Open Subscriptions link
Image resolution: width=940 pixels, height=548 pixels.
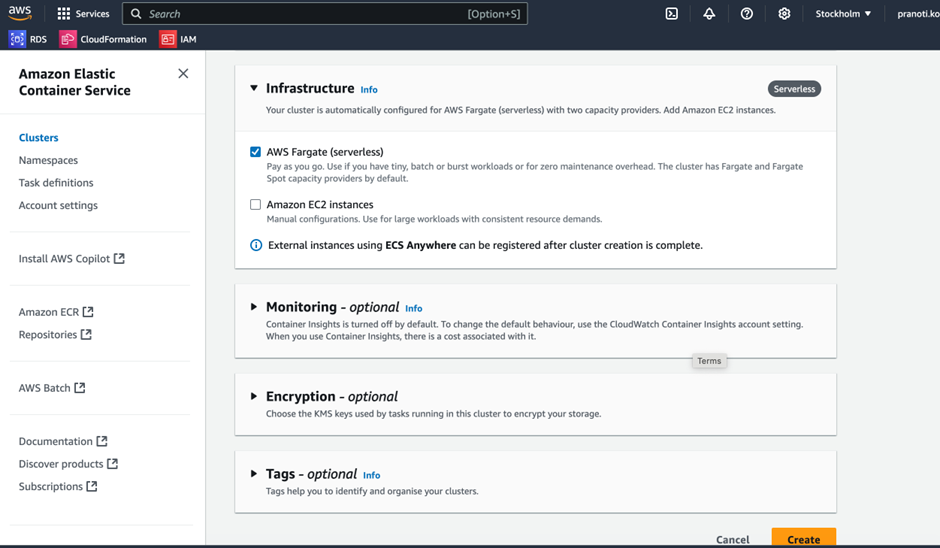(51, 486)
